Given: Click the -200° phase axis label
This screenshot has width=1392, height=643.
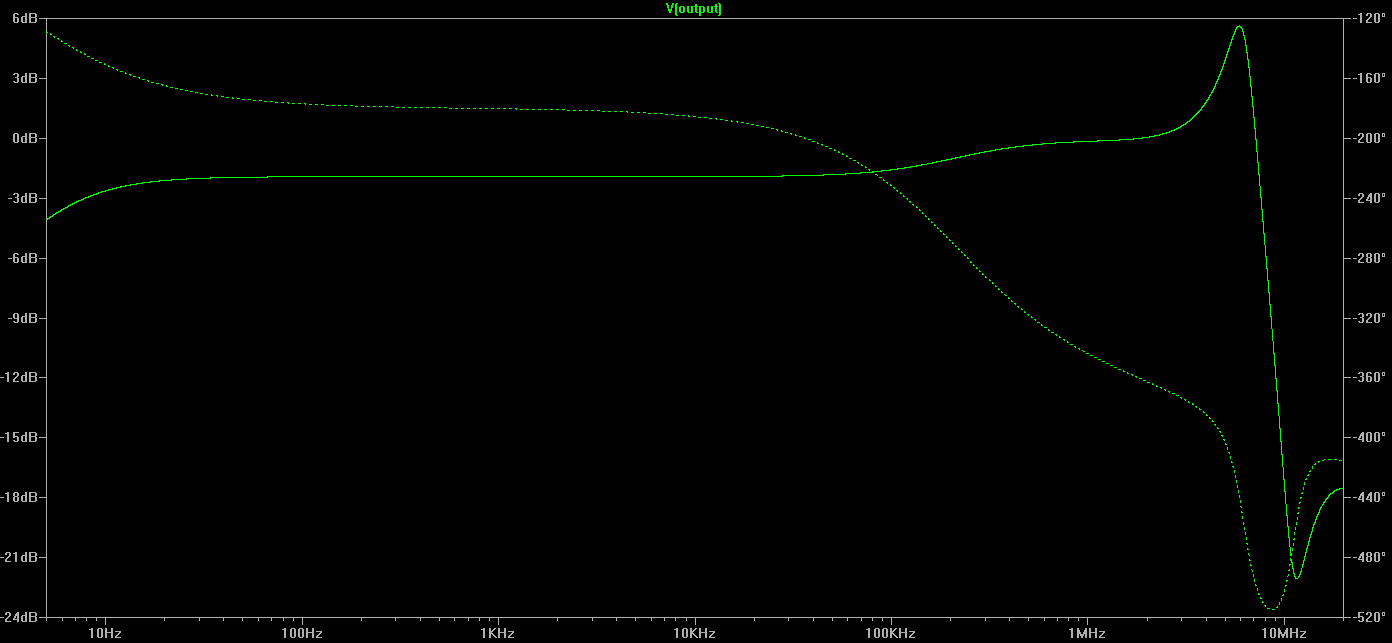Looking at the screenshot, I should coord(1367,138).
